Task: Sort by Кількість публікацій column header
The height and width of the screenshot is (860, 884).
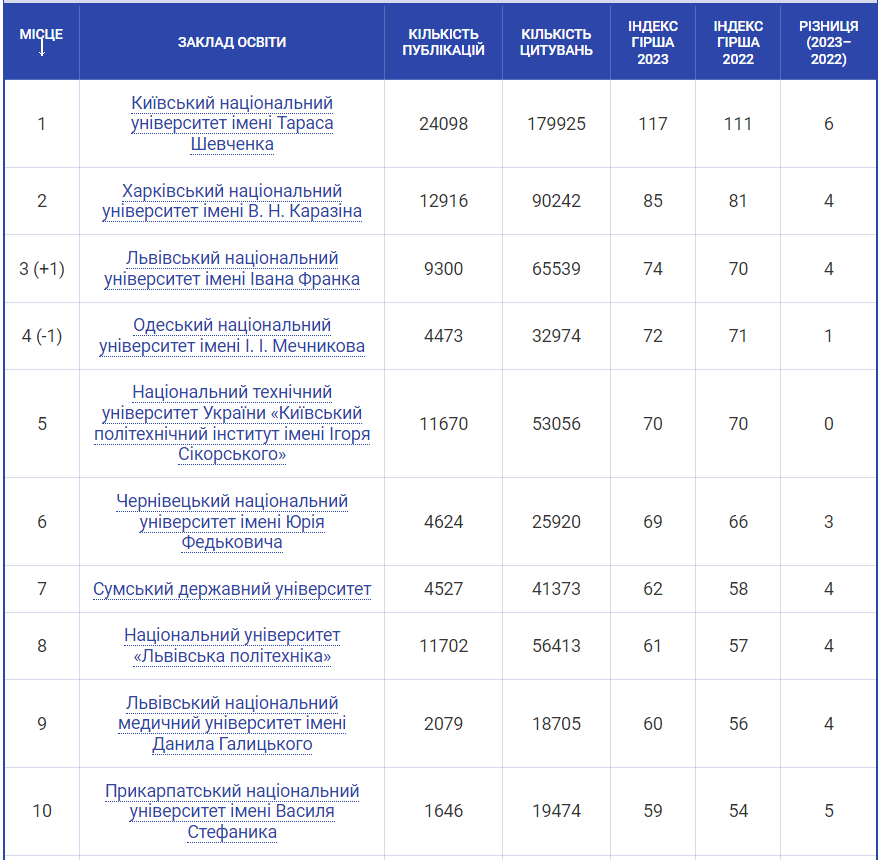Action: (x=443, y=42)
